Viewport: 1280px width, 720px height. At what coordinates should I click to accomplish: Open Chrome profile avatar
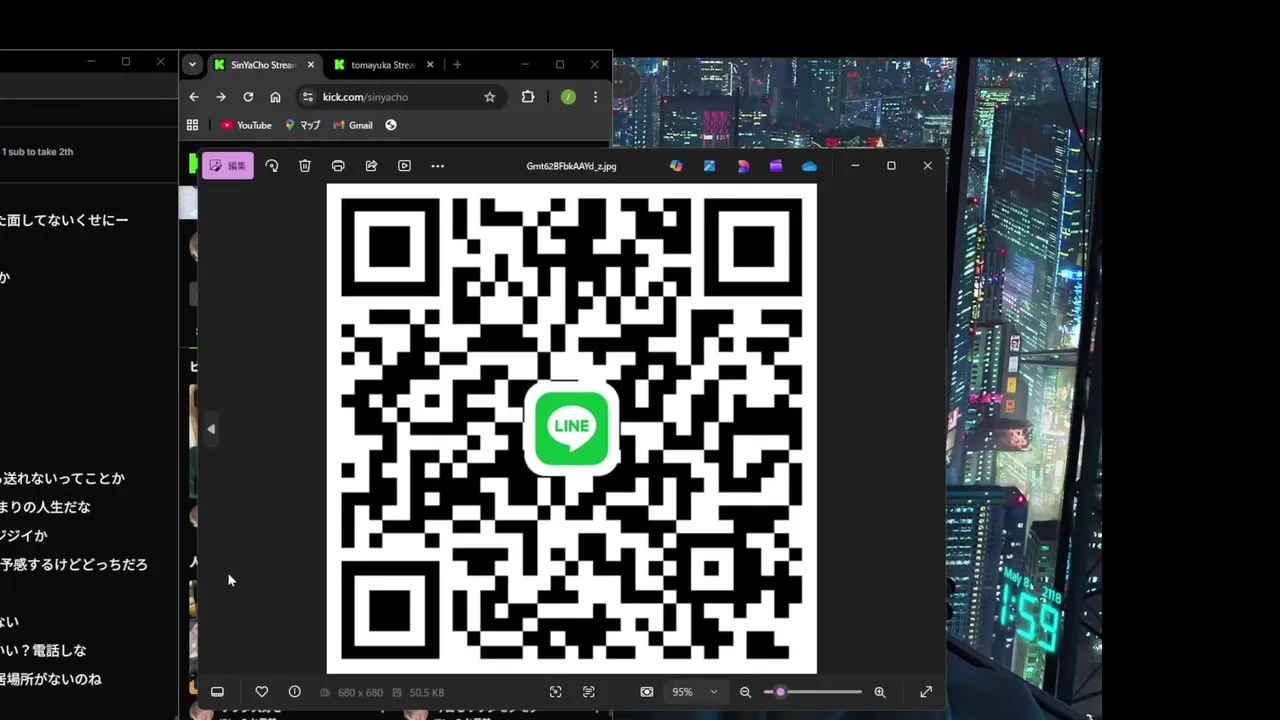click(x=568, y=97)
